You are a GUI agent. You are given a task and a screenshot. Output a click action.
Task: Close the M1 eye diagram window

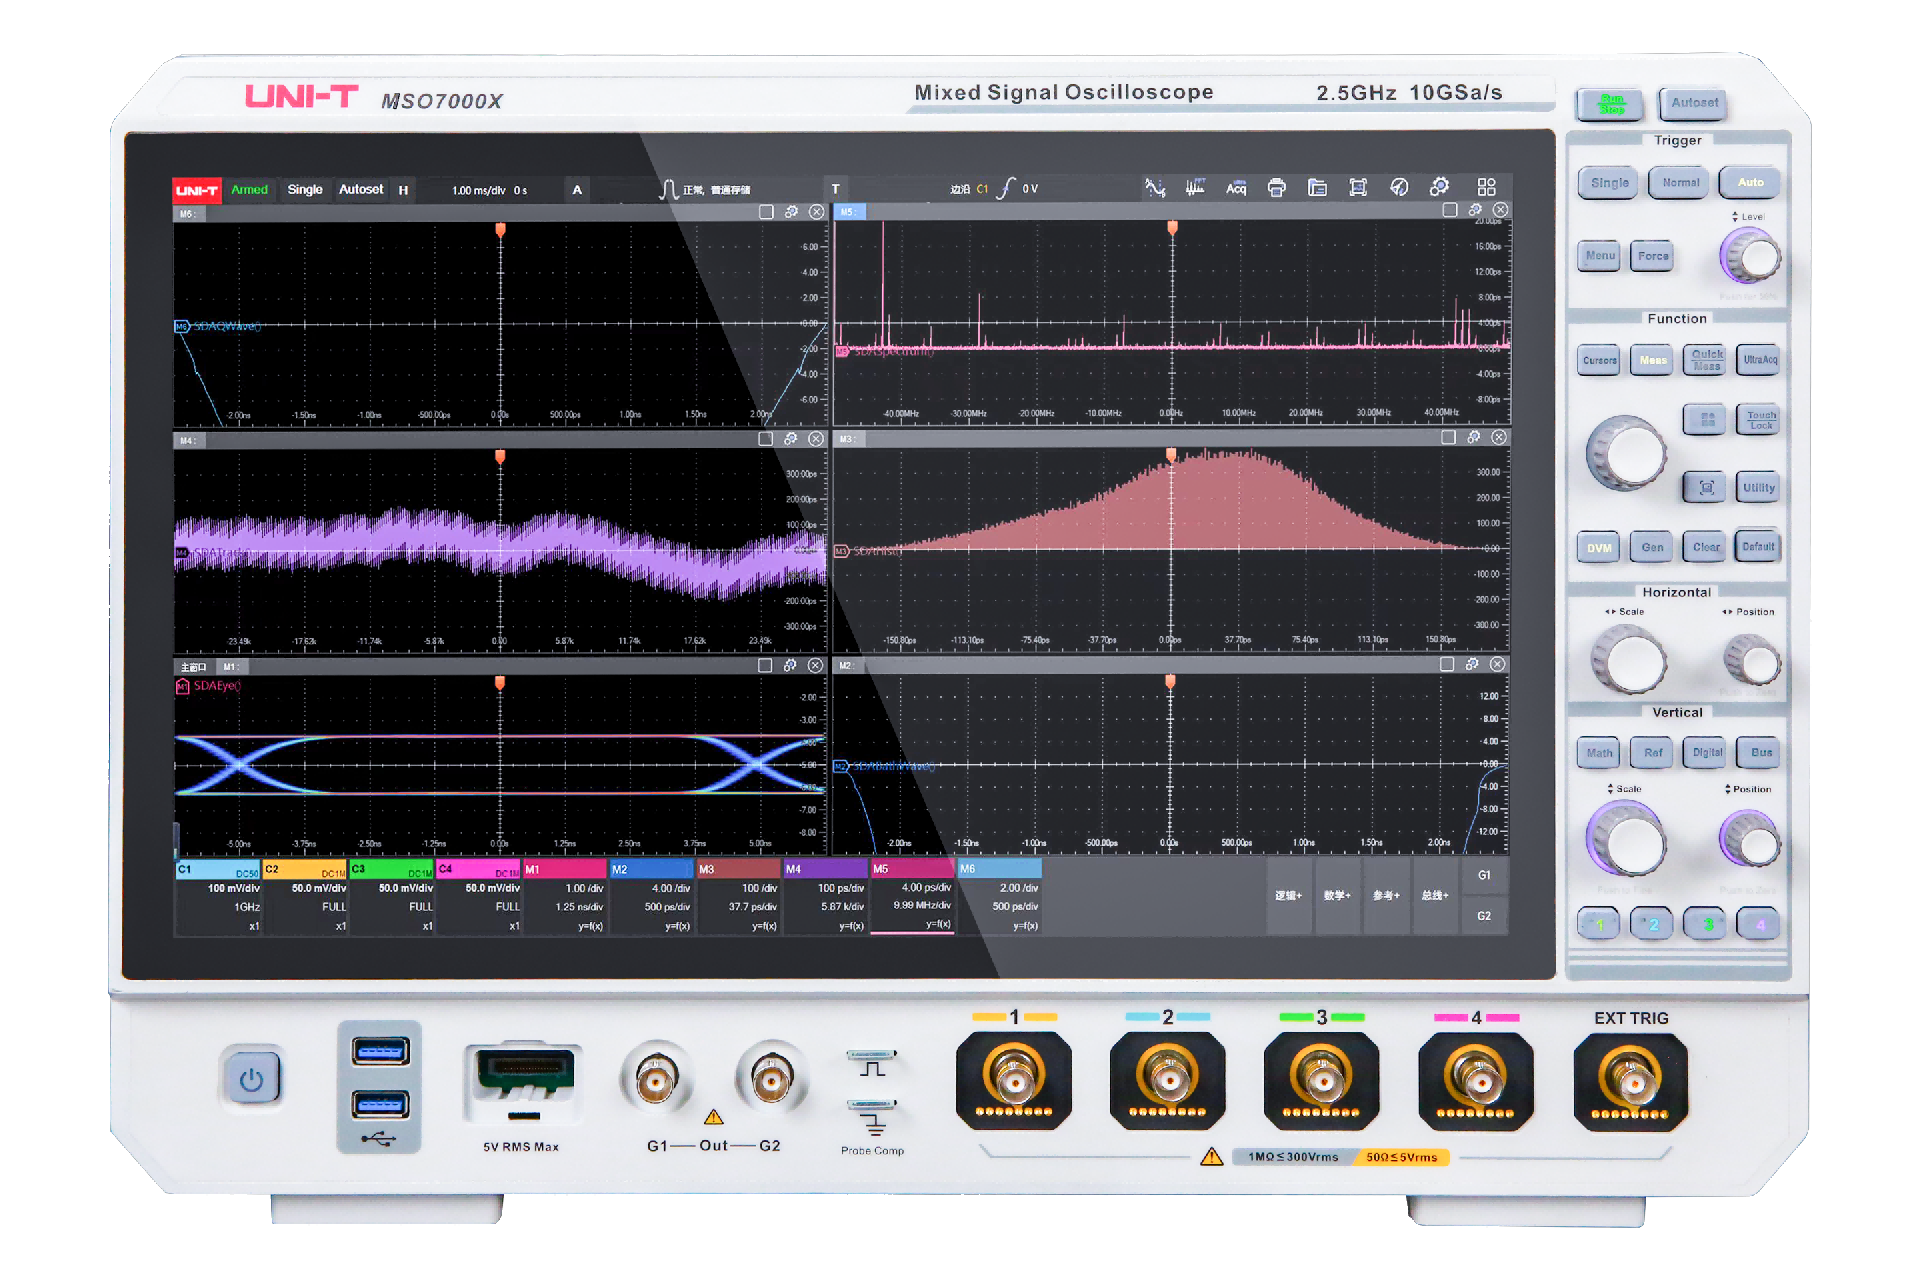pos(816,665)
